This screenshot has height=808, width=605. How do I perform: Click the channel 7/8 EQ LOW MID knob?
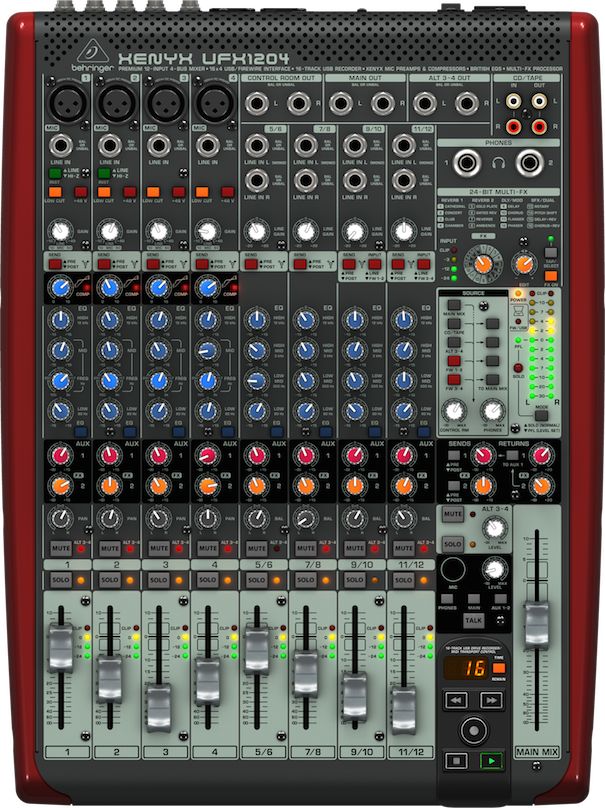point(306,381)
